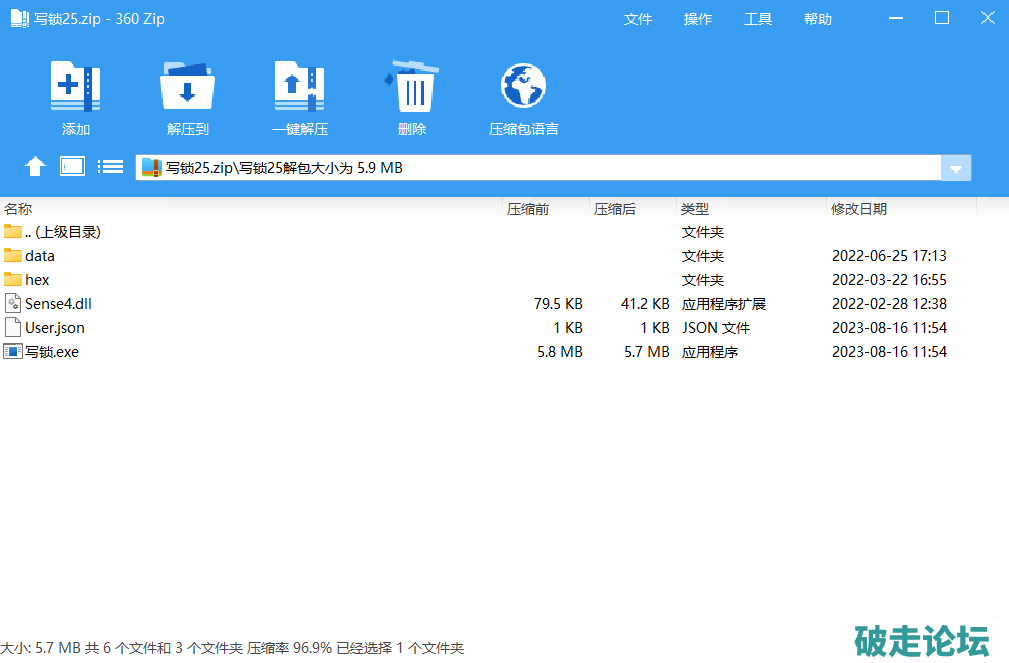Click the archive path address field
The image size is (1009, 663).
tap(540, 168)
